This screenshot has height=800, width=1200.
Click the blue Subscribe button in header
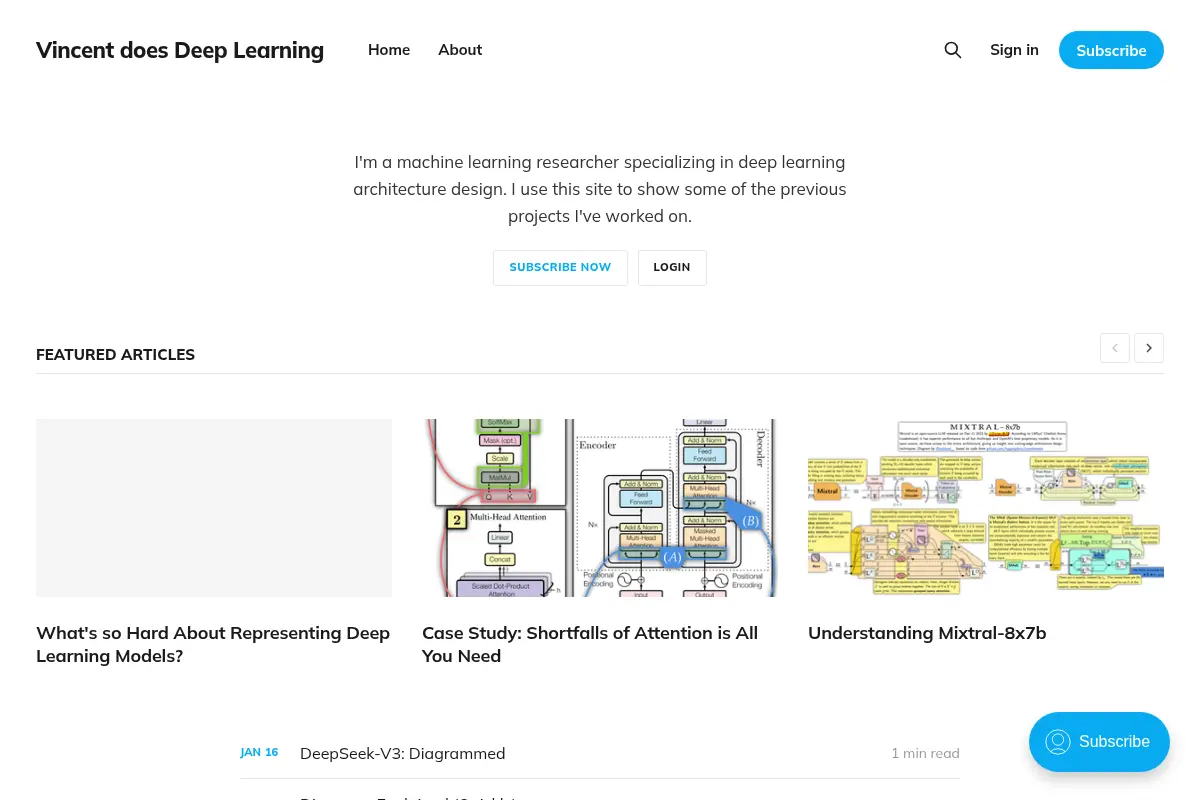pyautogui.click(x=1111, y=50)
